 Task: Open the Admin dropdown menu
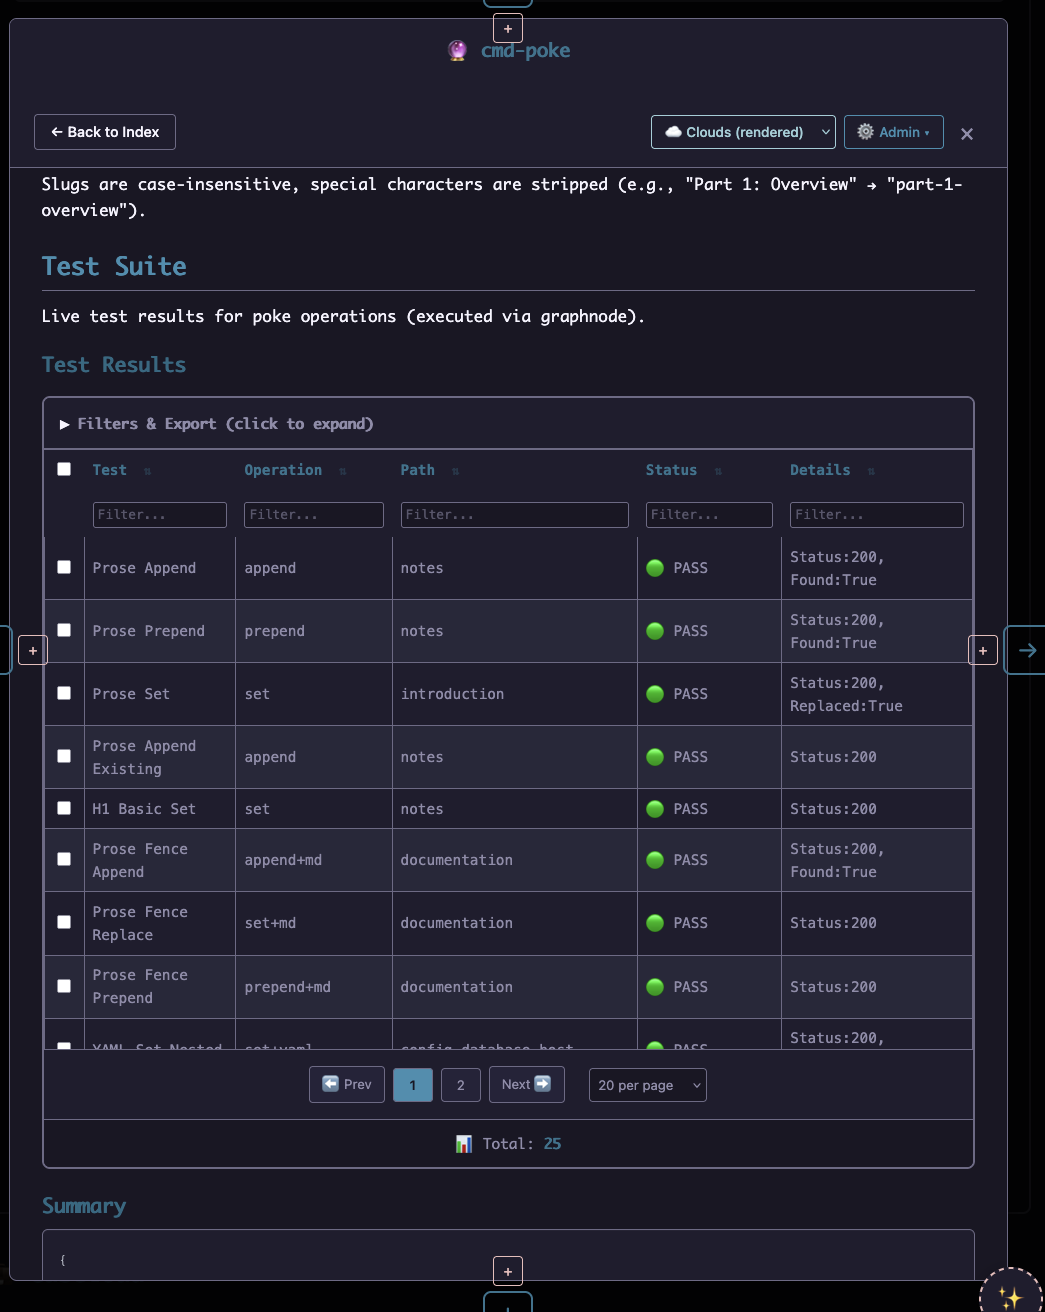(893, 132)
